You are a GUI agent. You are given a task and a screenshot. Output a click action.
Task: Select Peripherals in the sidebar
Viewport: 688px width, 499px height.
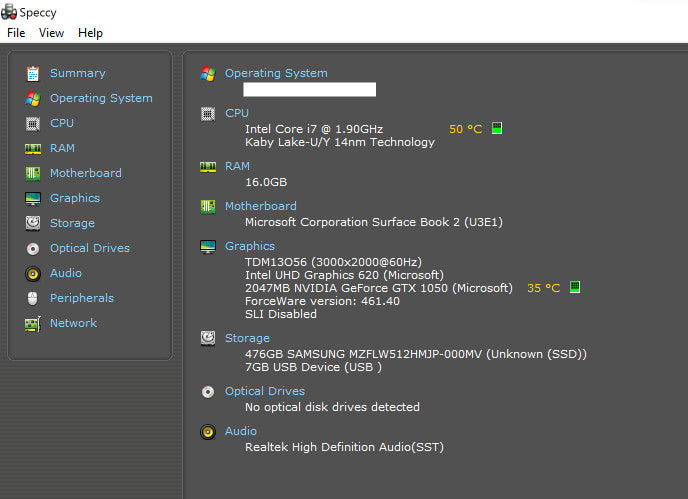[x=82, y=298]
